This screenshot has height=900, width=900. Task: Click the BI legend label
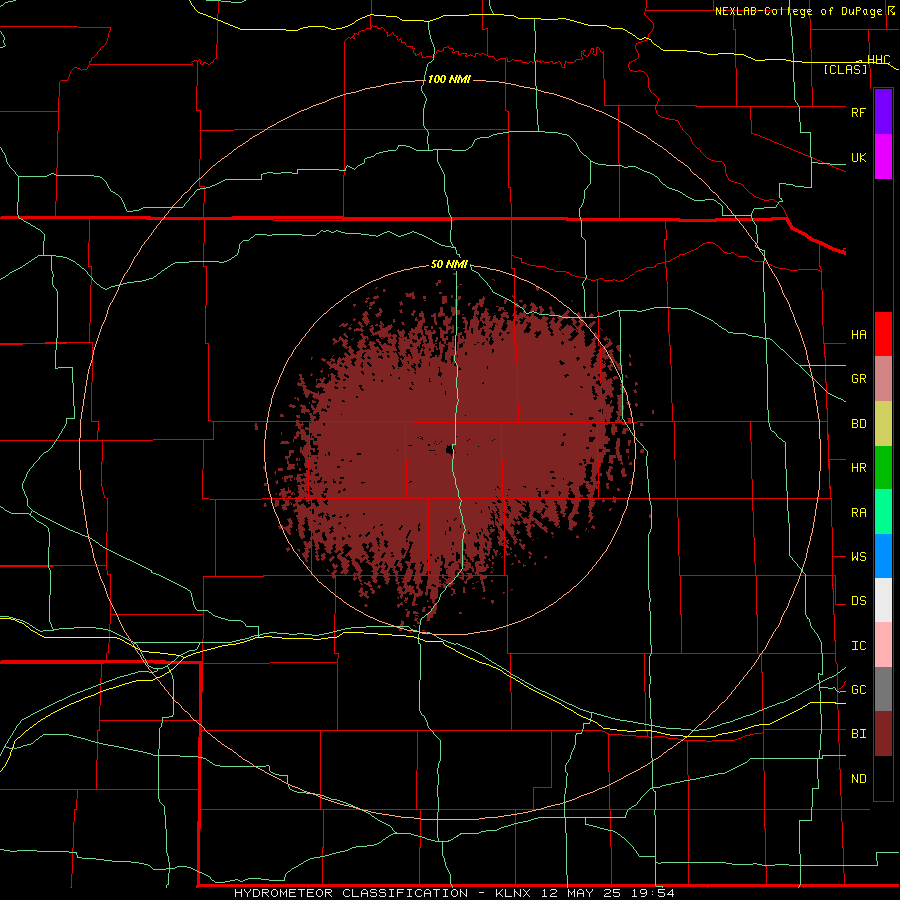click(x=858, y=734)
